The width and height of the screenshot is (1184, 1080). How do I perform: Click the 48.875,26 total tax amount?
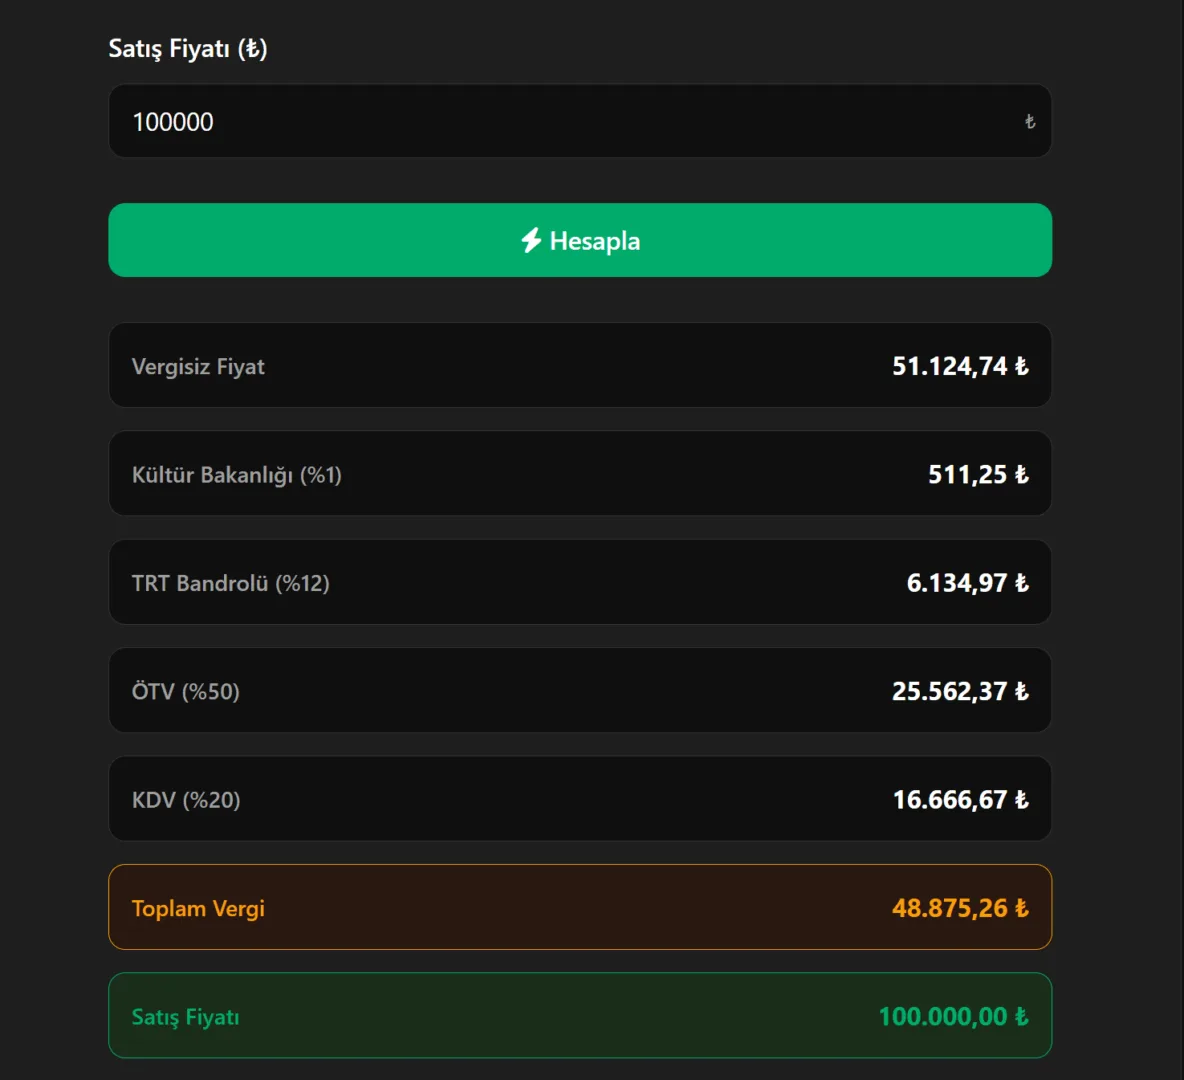click(x=950, y=909)
